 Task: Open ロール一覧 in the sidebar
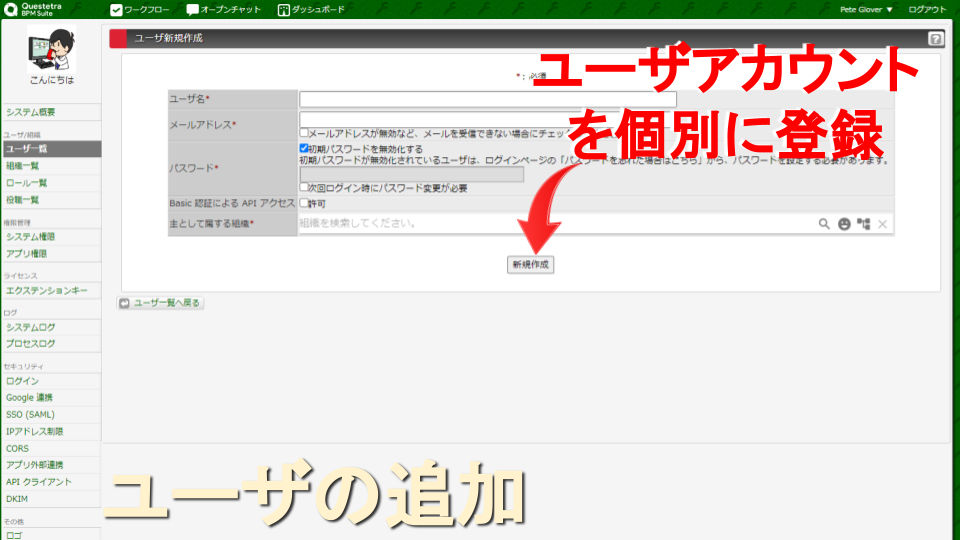tap(26, 183)
